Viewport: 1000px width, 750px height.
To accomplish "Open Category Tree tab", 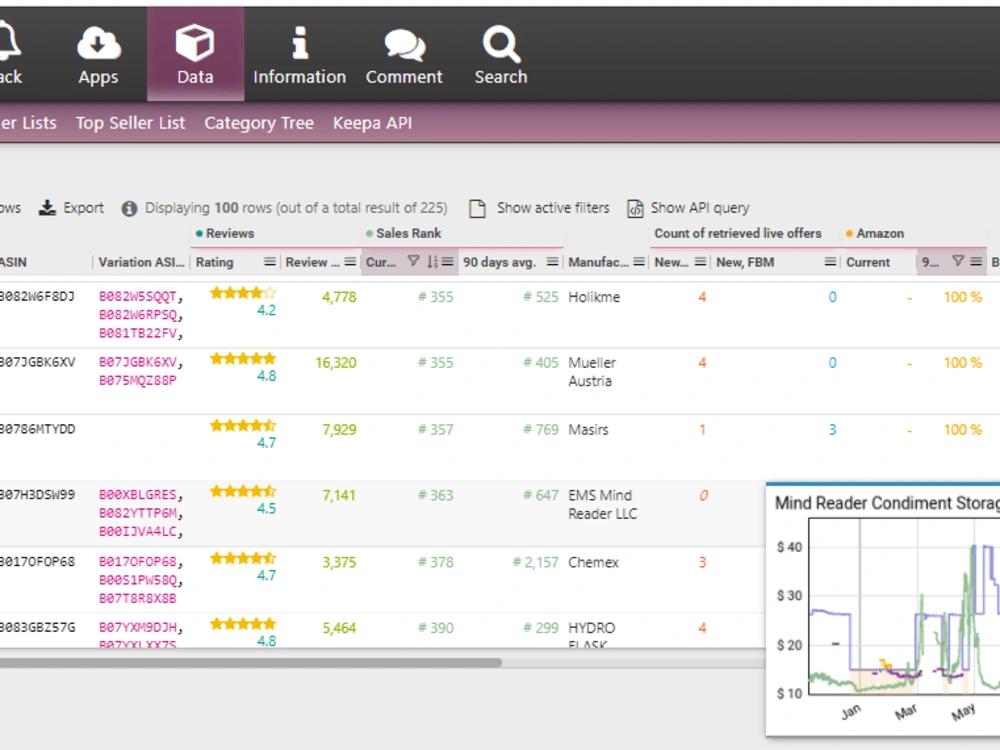I will [259, 122].
